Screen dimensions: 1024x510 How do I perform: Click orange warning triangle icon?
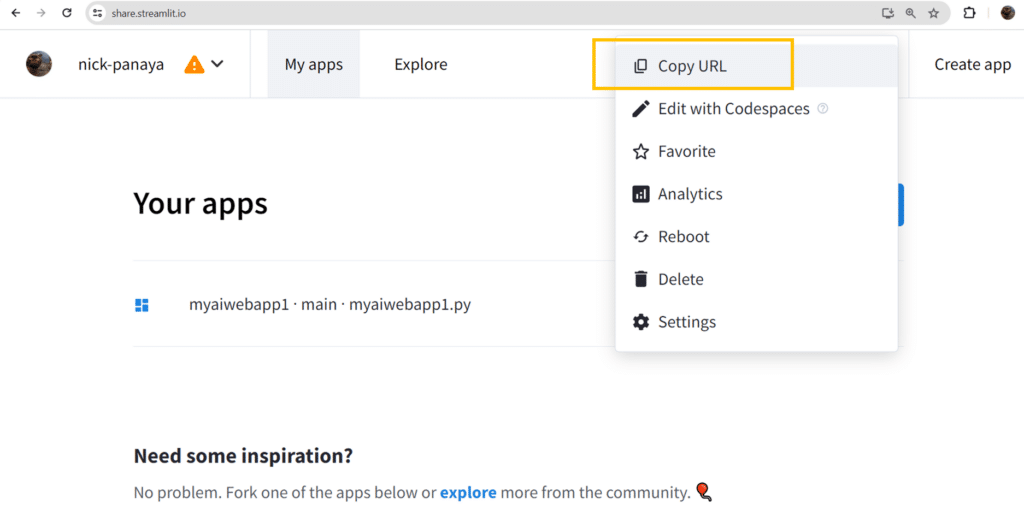click(194, 64)
